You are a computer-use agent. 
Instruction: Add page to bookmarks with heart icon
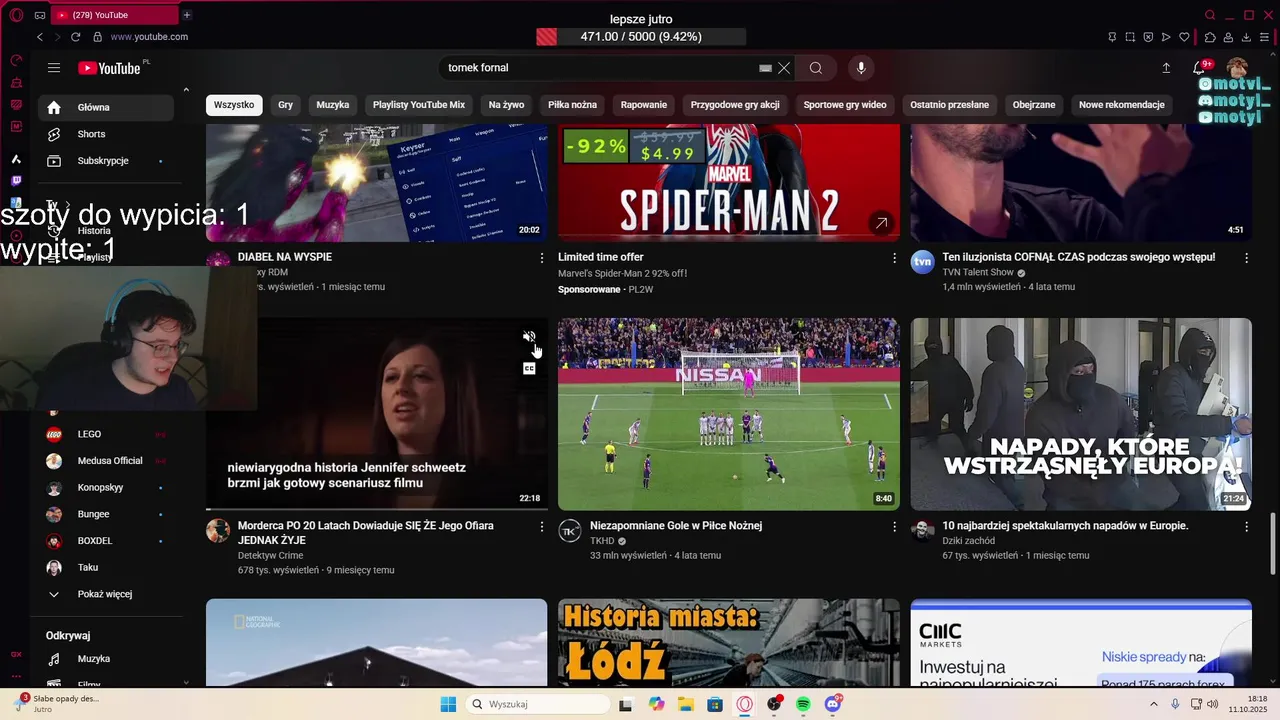tap(1184, 37)
